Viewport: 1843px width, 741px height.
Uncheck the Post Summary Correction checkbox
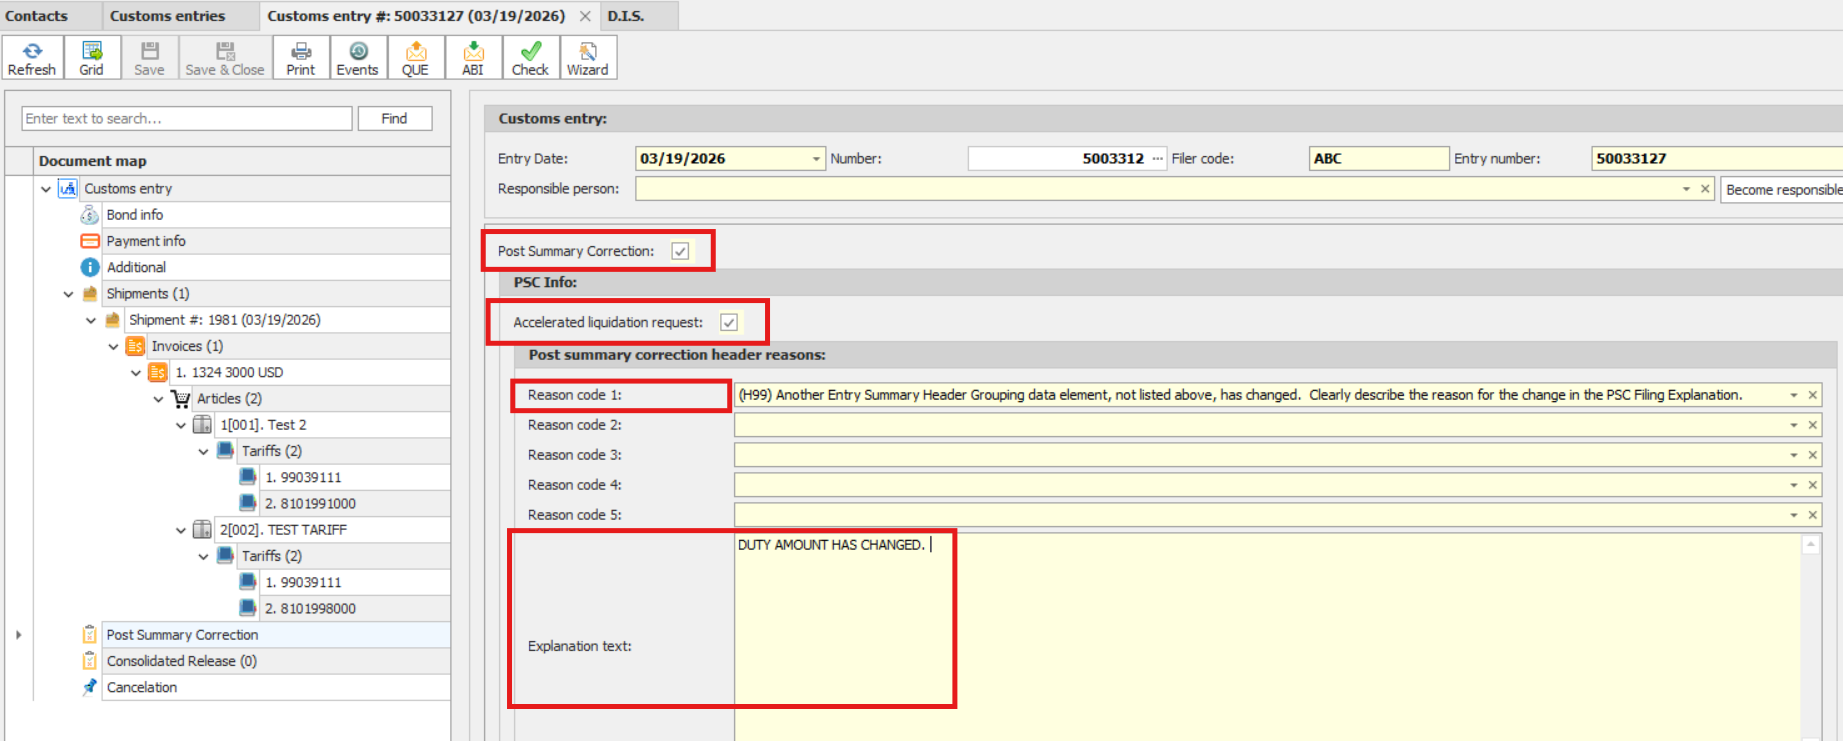(680, 251)
